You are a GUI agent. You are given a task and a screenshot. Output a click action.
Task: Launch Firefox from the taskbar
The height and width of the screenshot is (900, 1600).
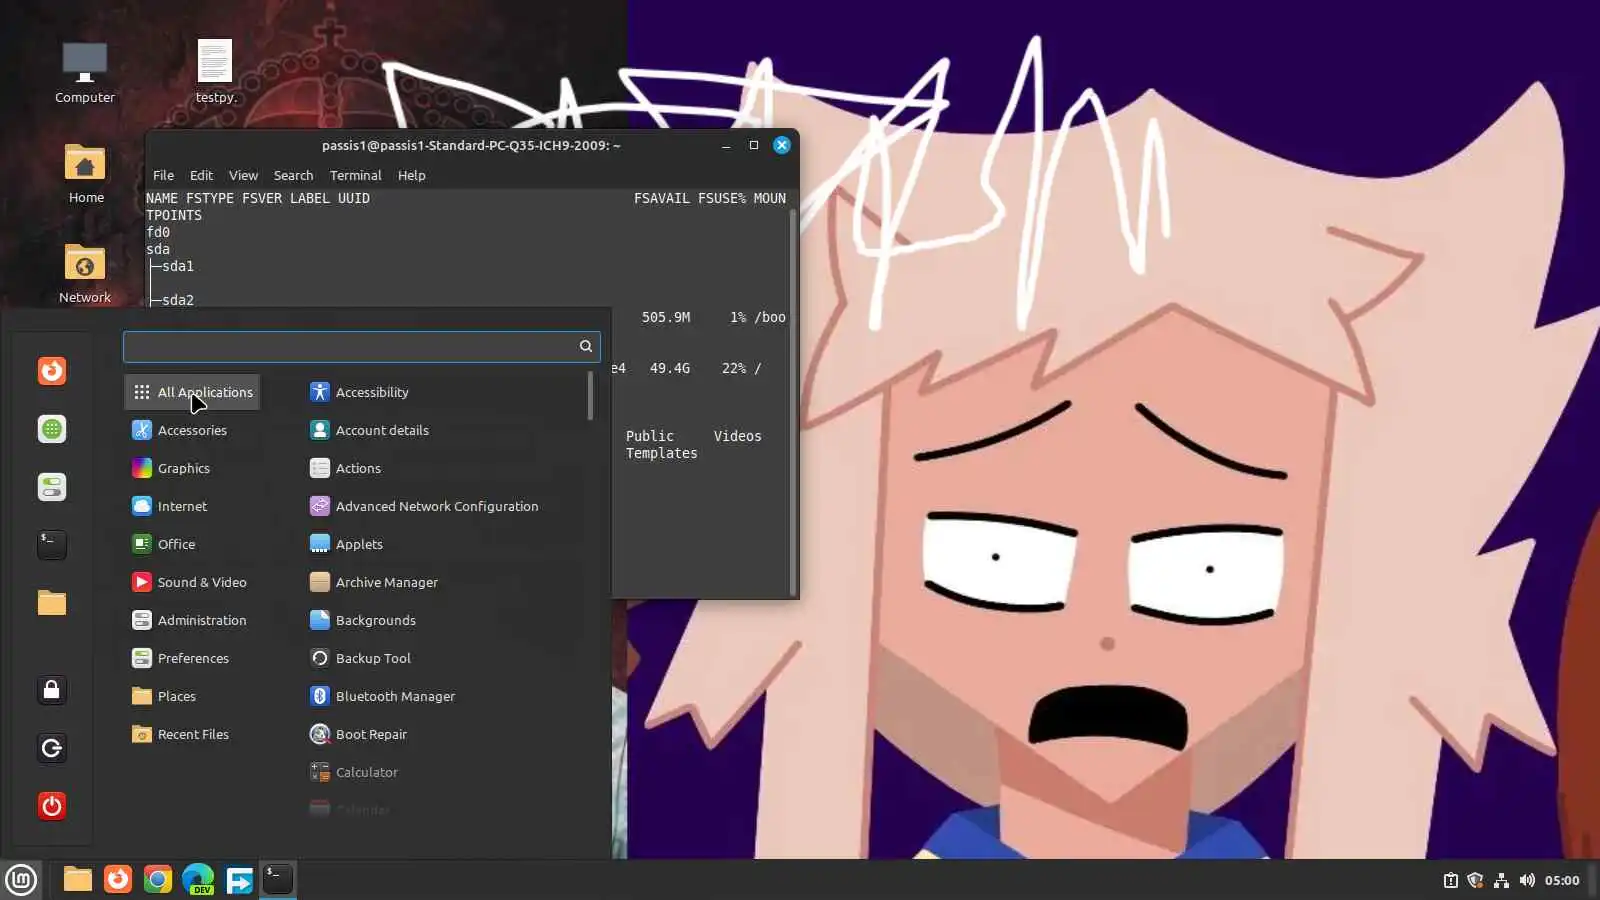(x=118, y=879)
